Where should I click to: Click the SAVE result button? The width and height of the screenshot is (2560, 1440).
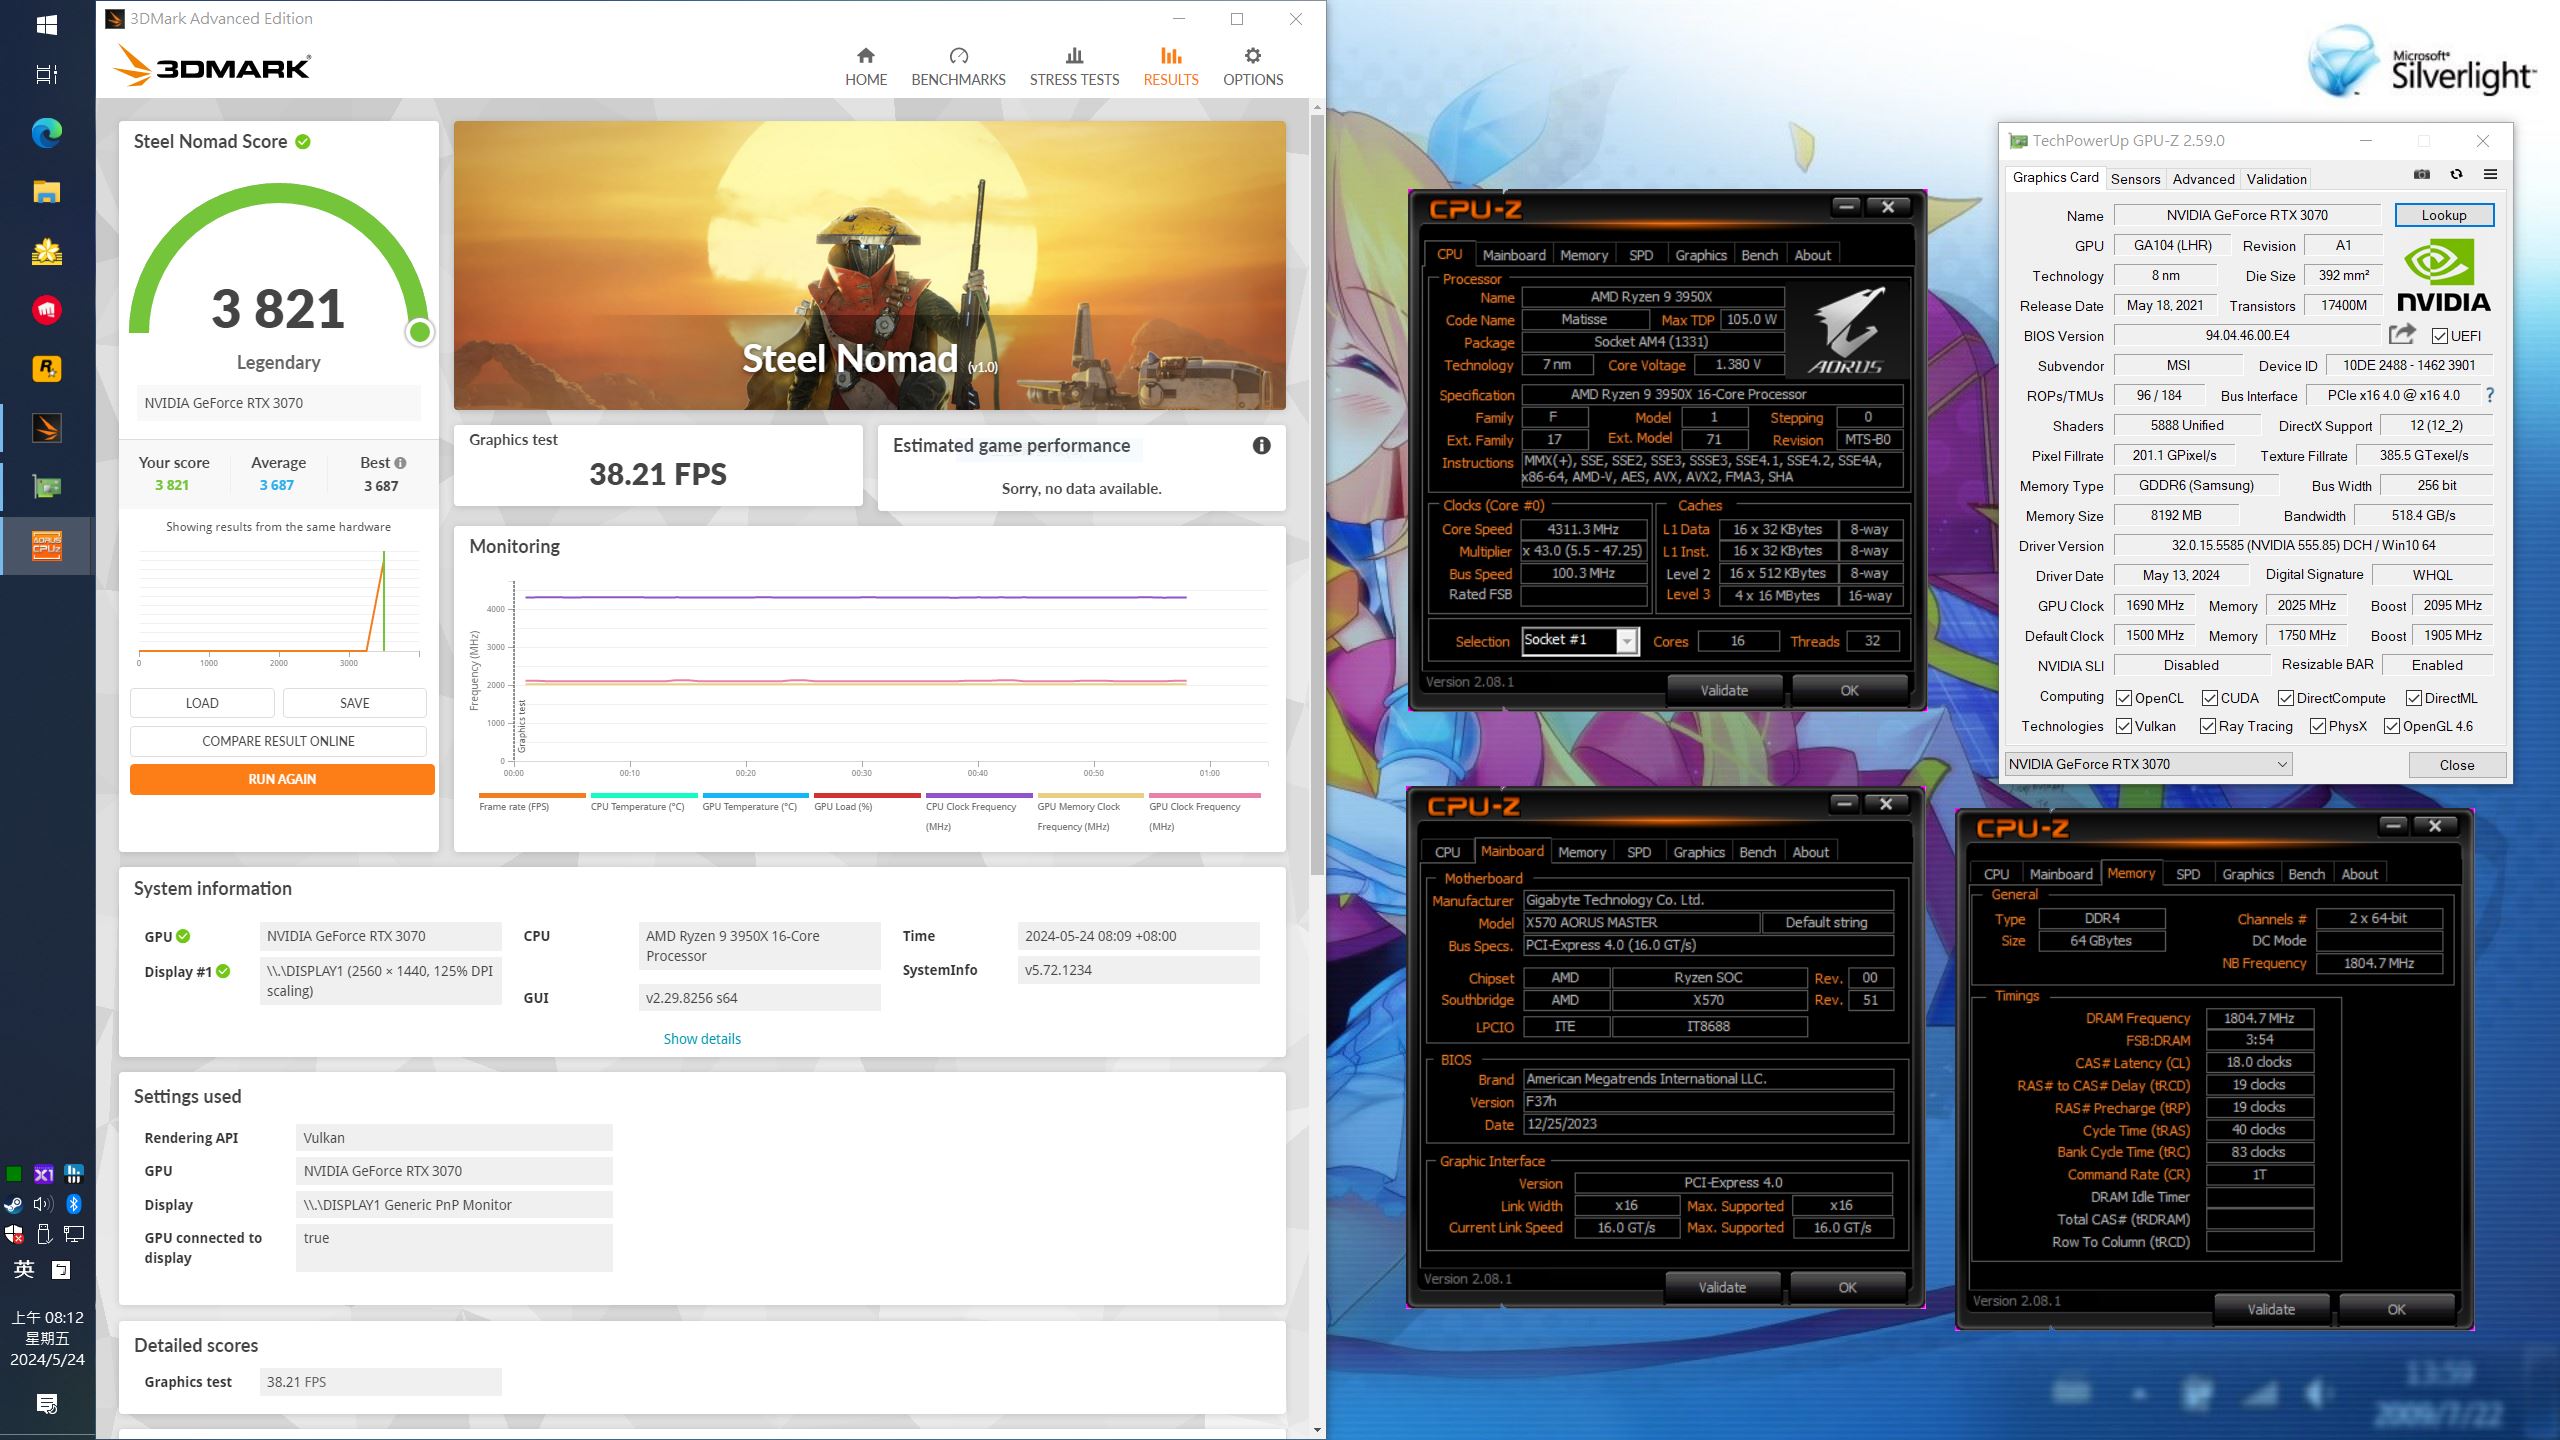(355, 703)
